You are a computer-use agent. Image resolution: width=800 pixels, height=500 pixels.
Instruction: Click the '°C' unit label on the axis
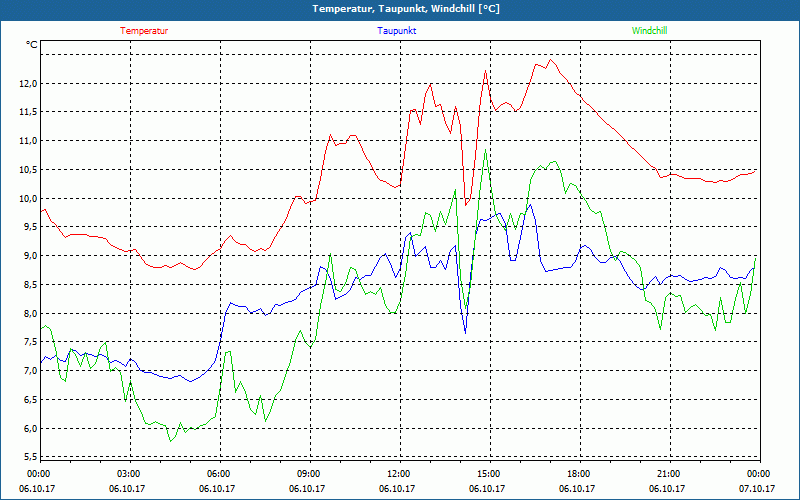pyautogui.click(x=32, y=45)
